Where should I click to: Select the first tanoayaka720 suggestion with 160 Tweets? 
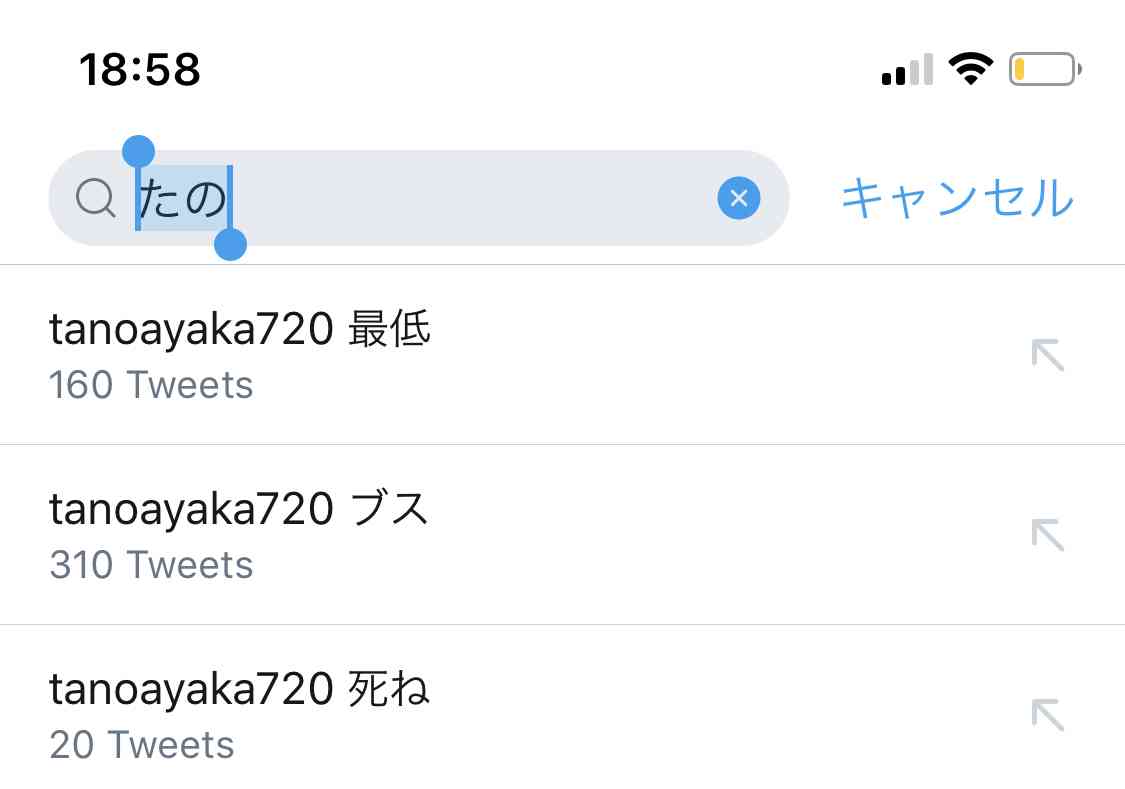point(562,355)
